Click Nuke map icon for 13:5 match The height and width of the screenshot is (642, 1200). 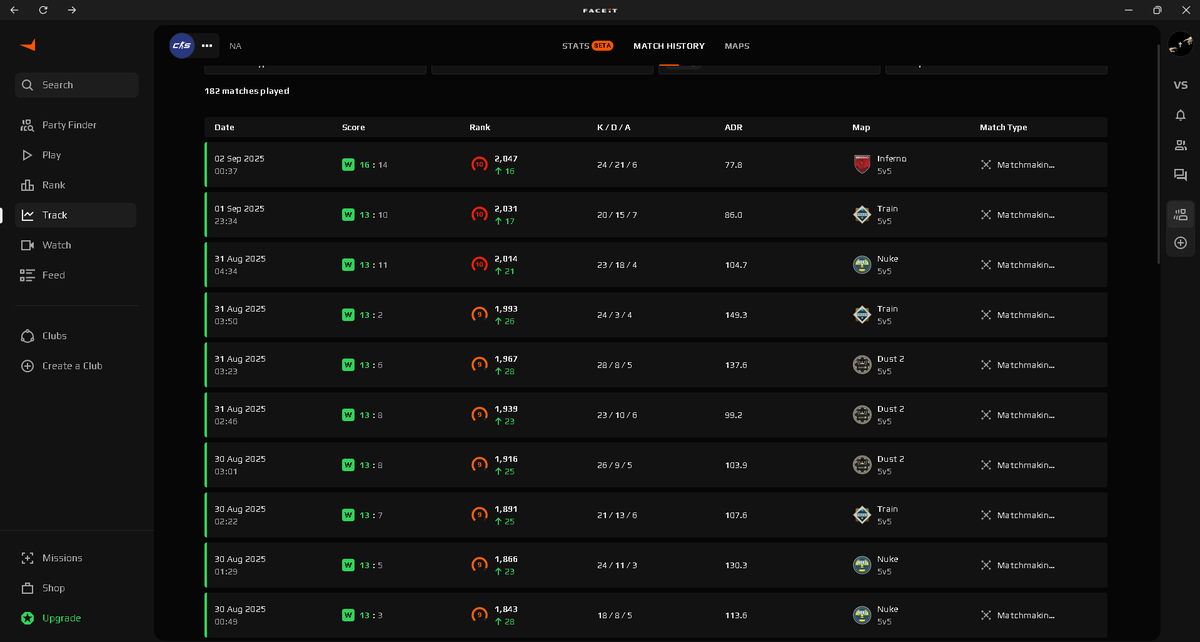pyautogui.click(x=862, y=564)
